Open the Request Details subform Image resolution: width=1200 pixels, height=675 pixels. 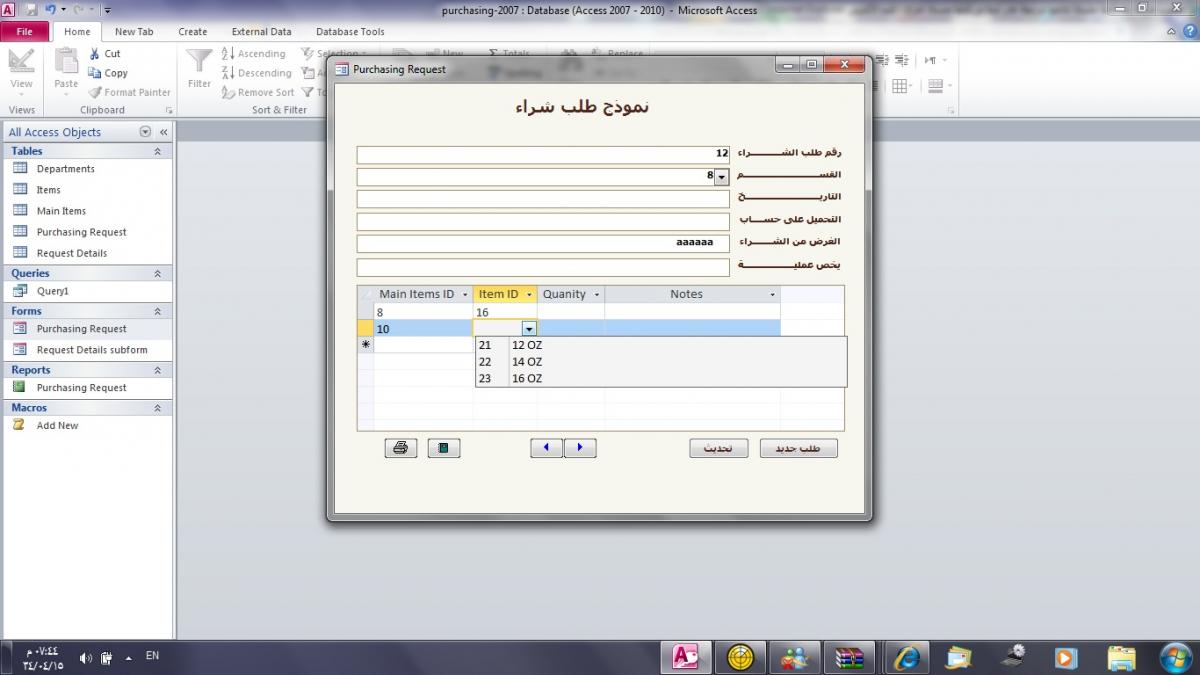[92, 350]
